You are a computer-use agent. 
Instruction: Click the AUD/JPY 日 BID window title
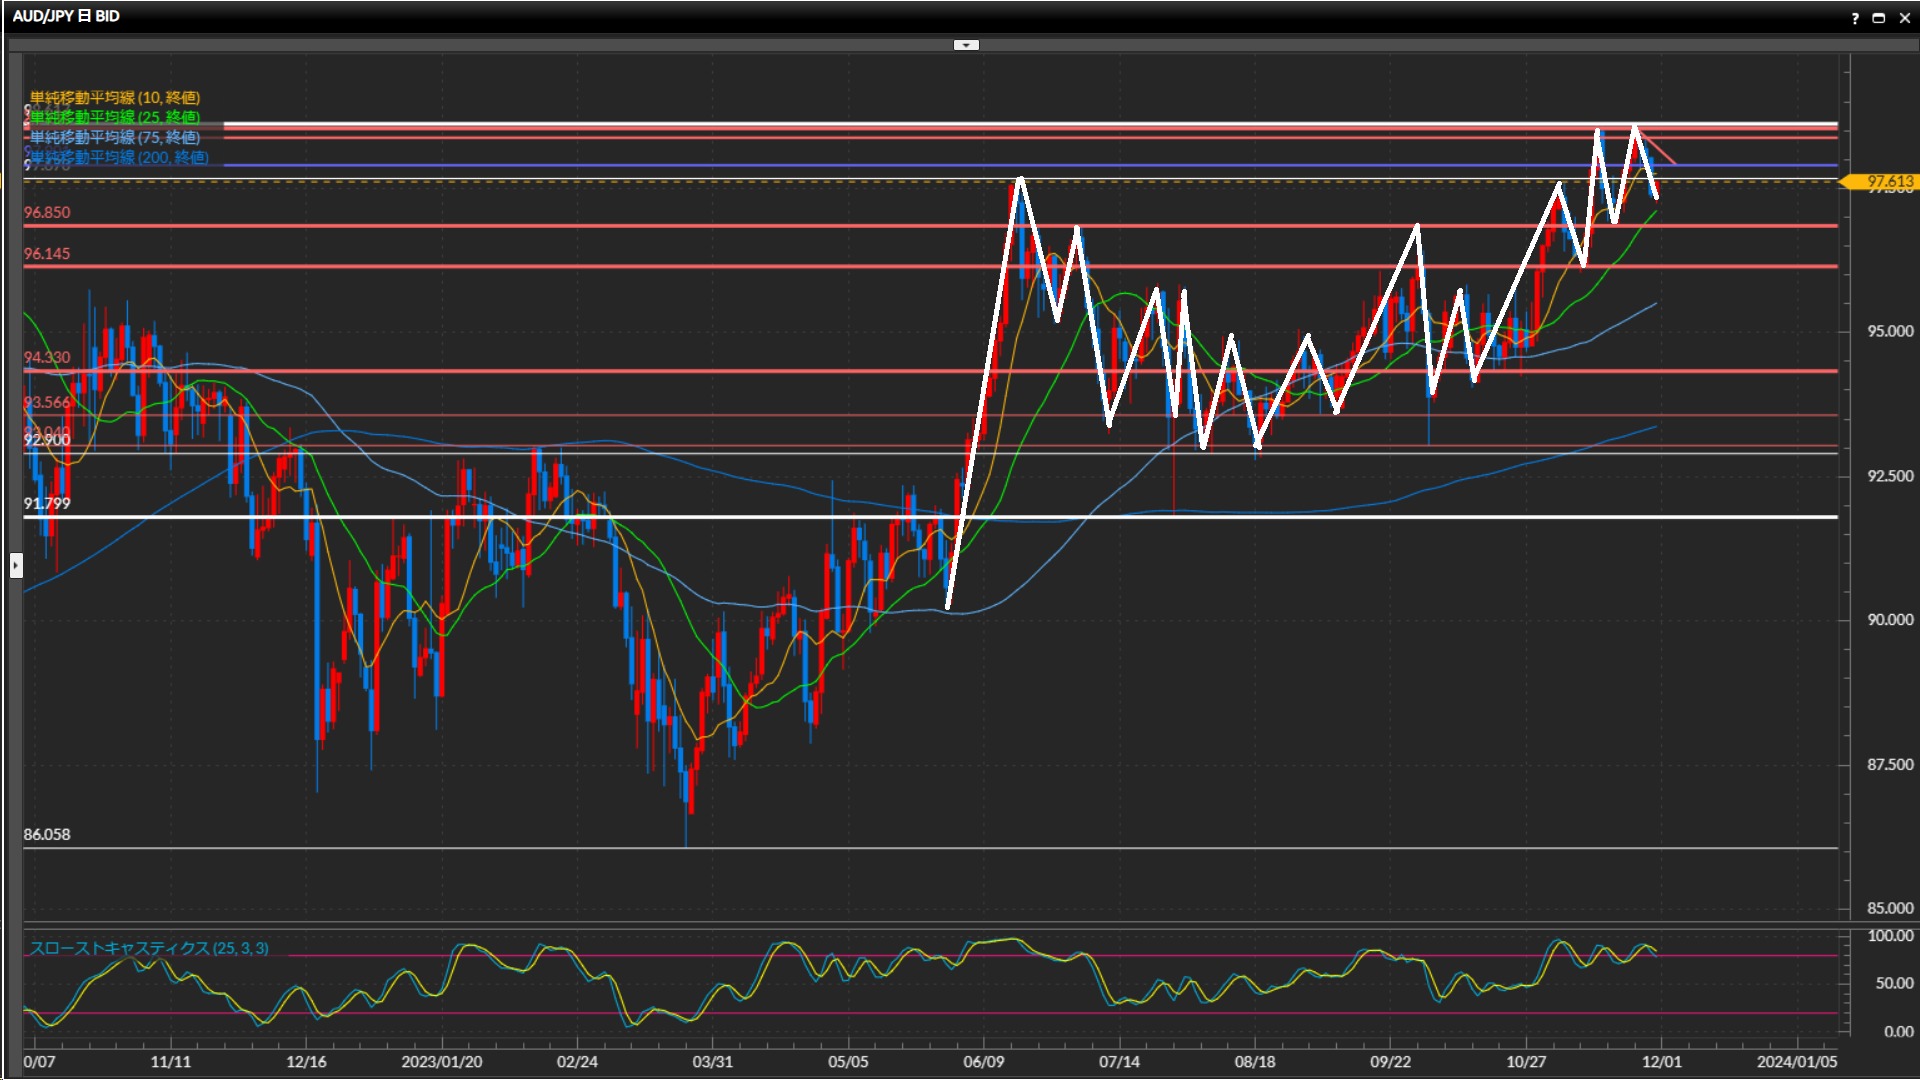(66, 16)
